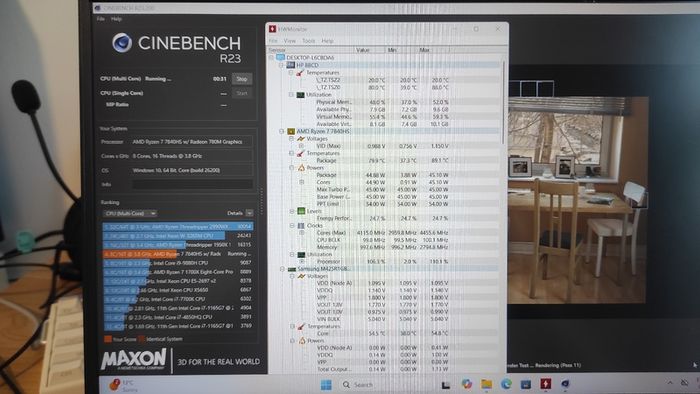Click the Min column header
The image size is (700, 394).
click(401, 50)
